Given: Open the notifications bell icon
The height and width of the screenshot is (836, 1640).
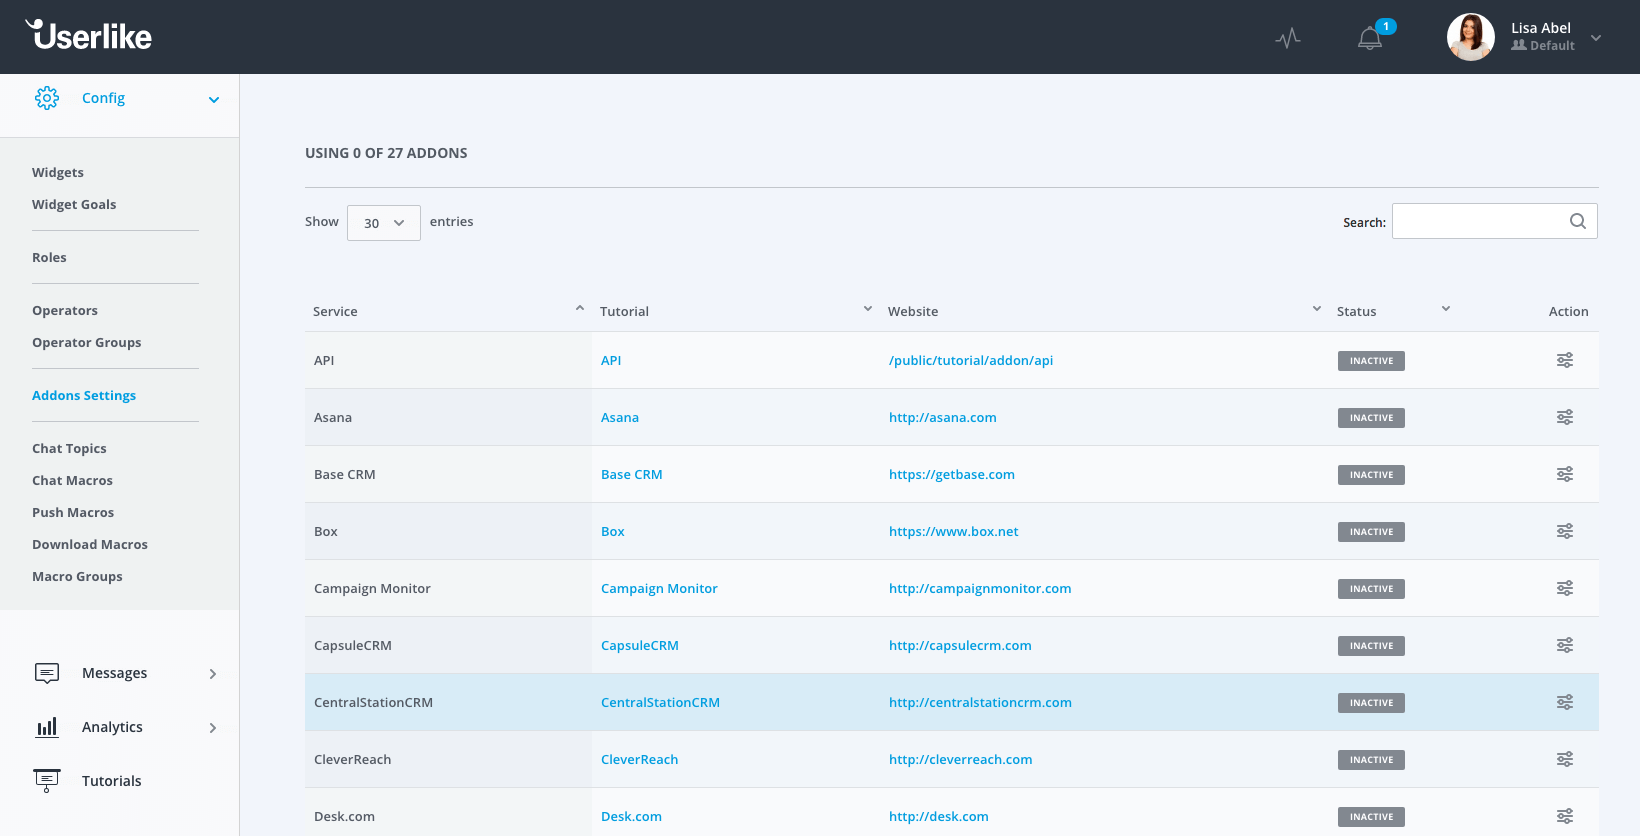Looking at the screenshot, I should (x=1370, y=38).
